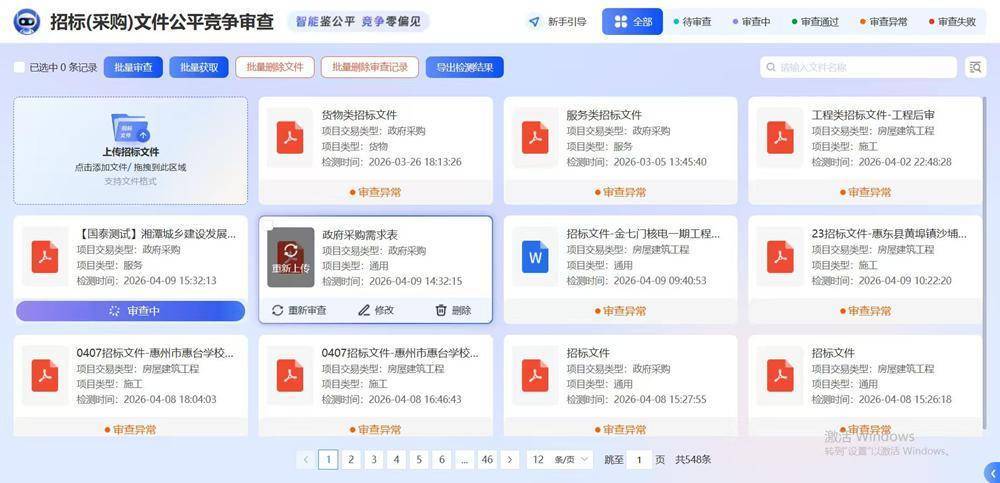This screenshot has width=1000, height=483.
Task: Open the 新手引导 beginner guide
Action: point(558,21)
